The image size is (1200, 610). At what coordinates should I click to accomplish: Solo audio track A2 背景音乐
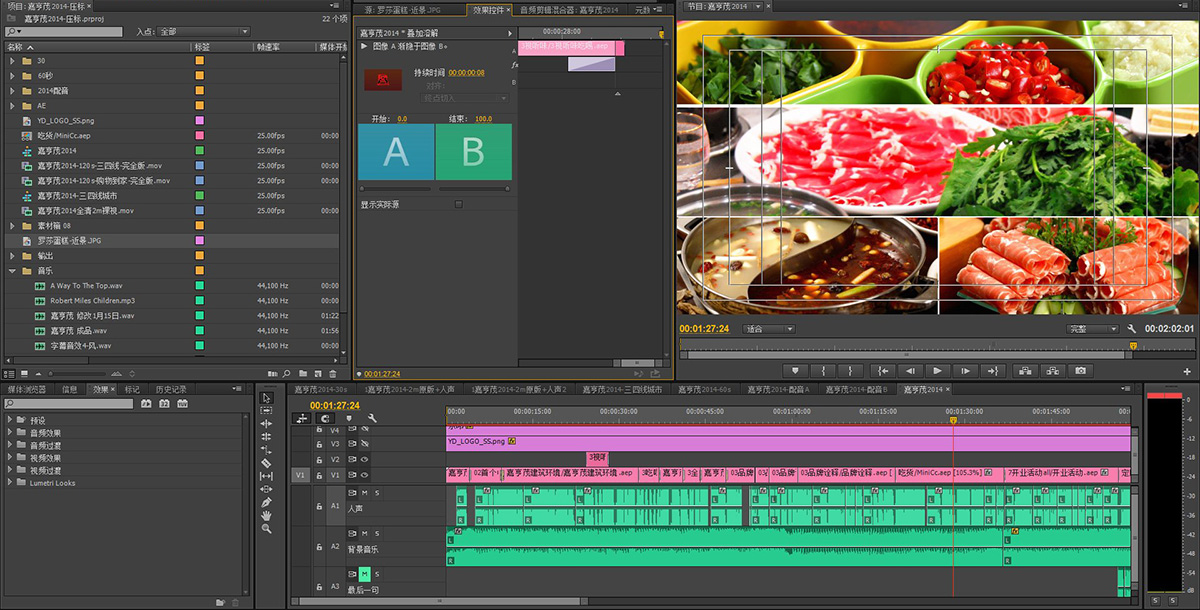(377, 534)
